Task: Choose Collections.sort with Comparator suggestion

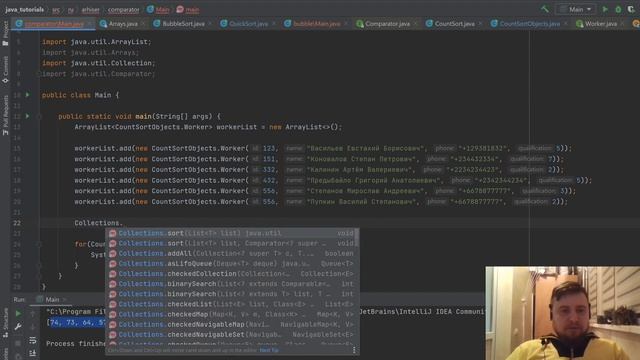Action: tap(231, 243)
